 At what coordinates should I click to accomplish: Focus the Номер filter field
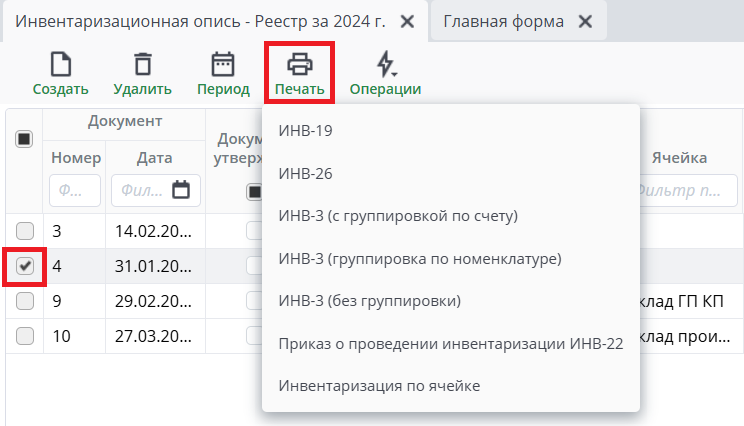[x=74, y=190]
